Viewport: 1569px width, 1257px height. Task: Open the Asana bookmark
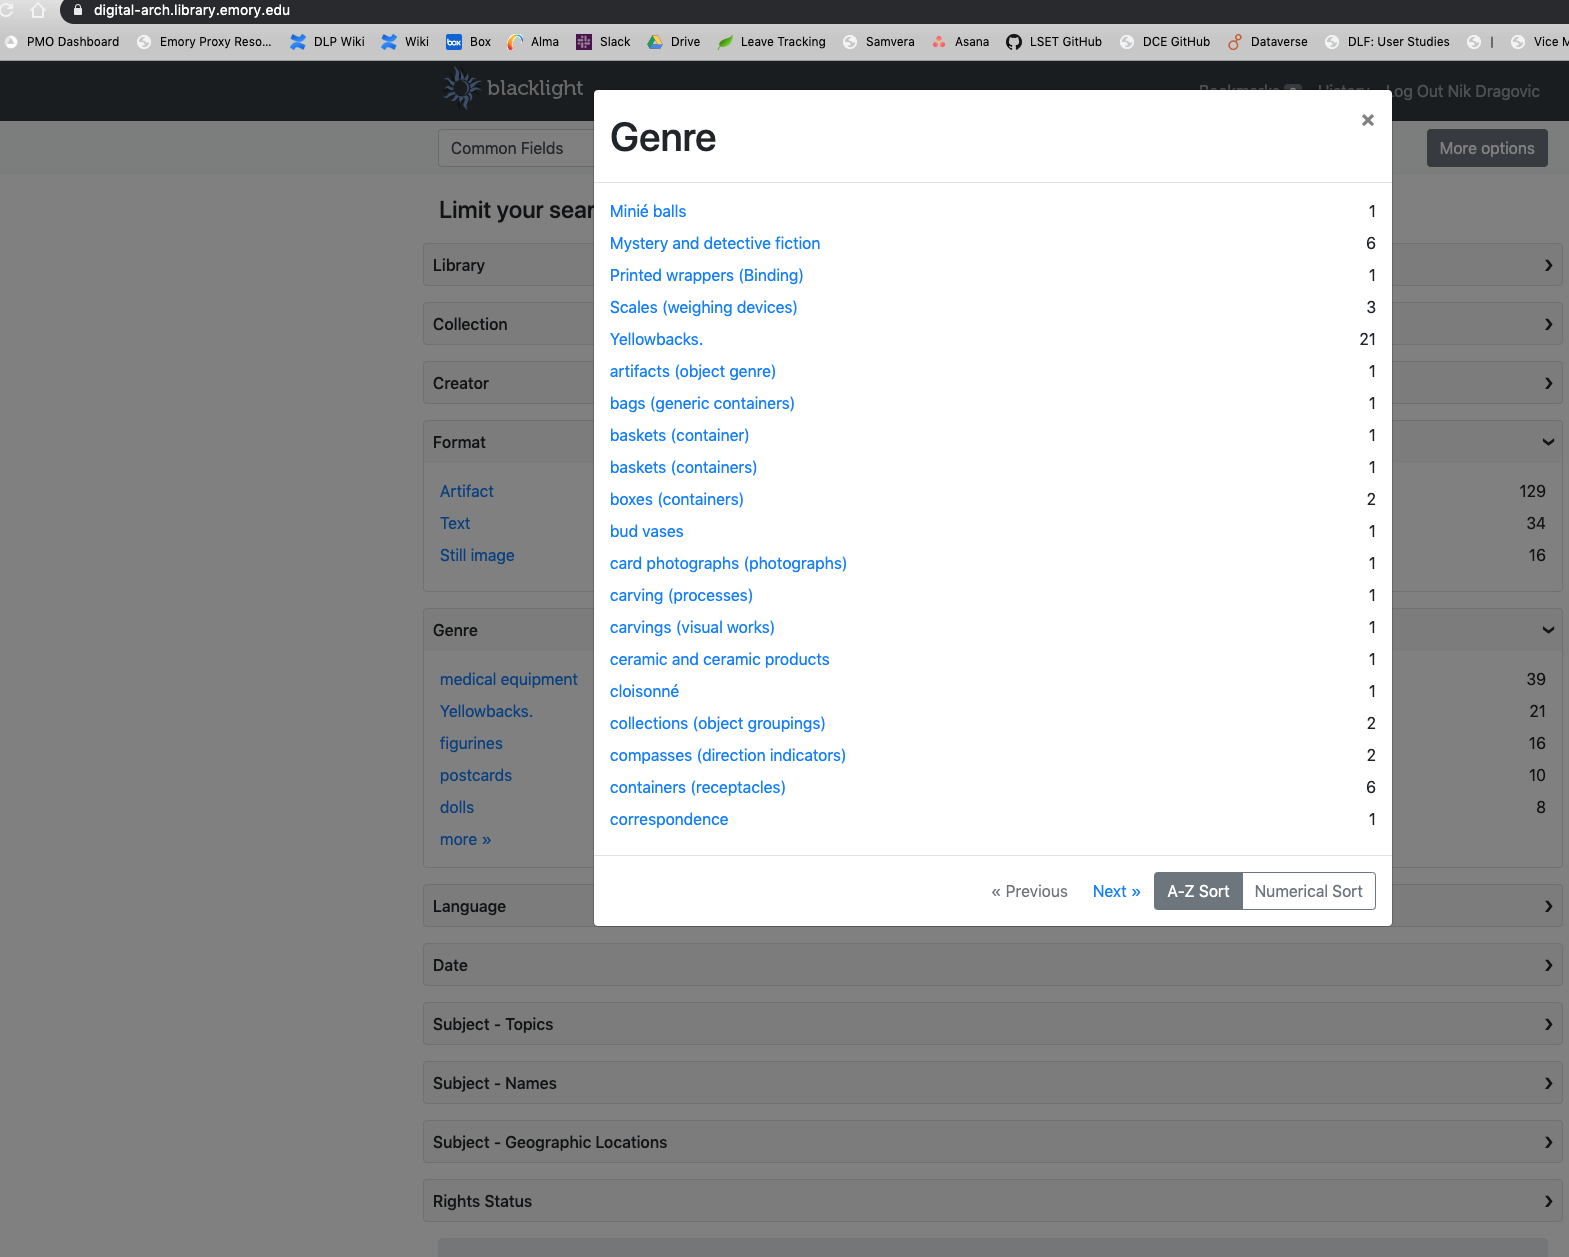960,42
